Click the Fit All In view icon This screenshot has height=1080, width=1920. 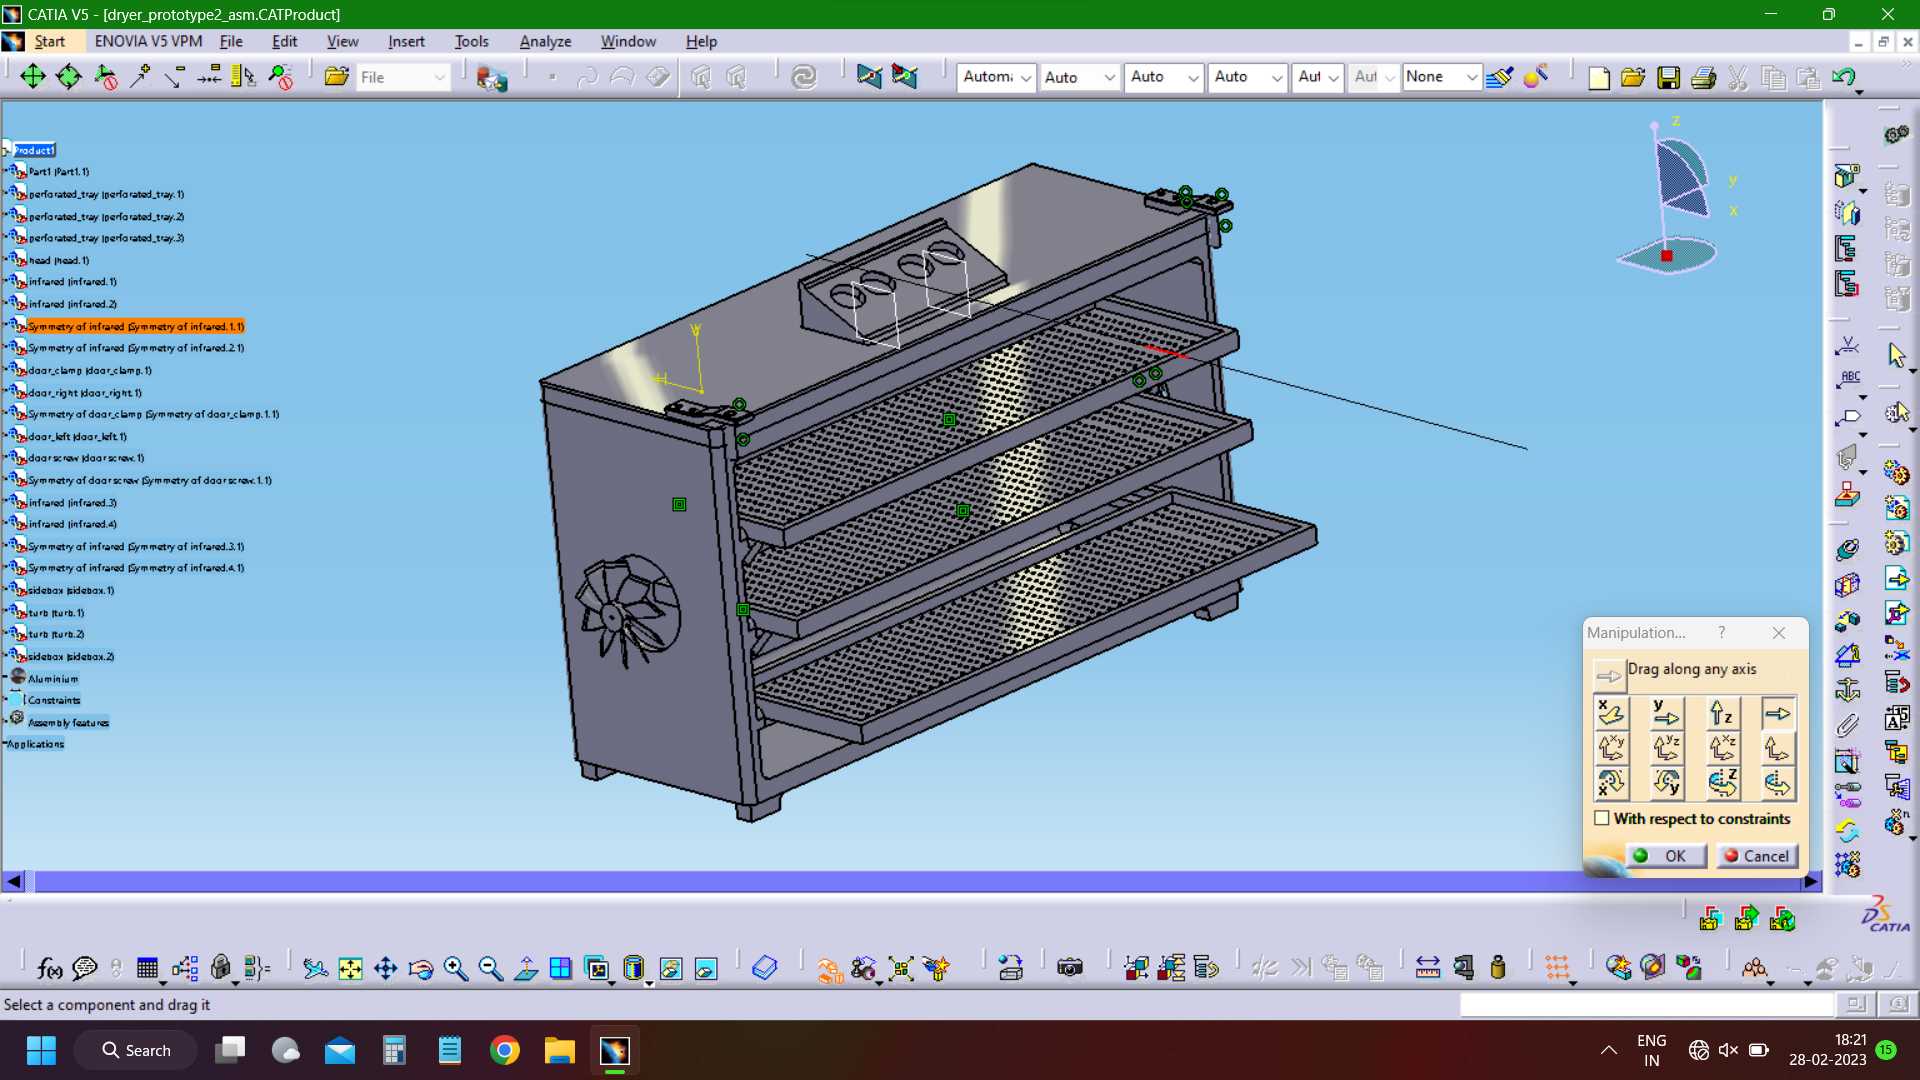pos(350,968)
